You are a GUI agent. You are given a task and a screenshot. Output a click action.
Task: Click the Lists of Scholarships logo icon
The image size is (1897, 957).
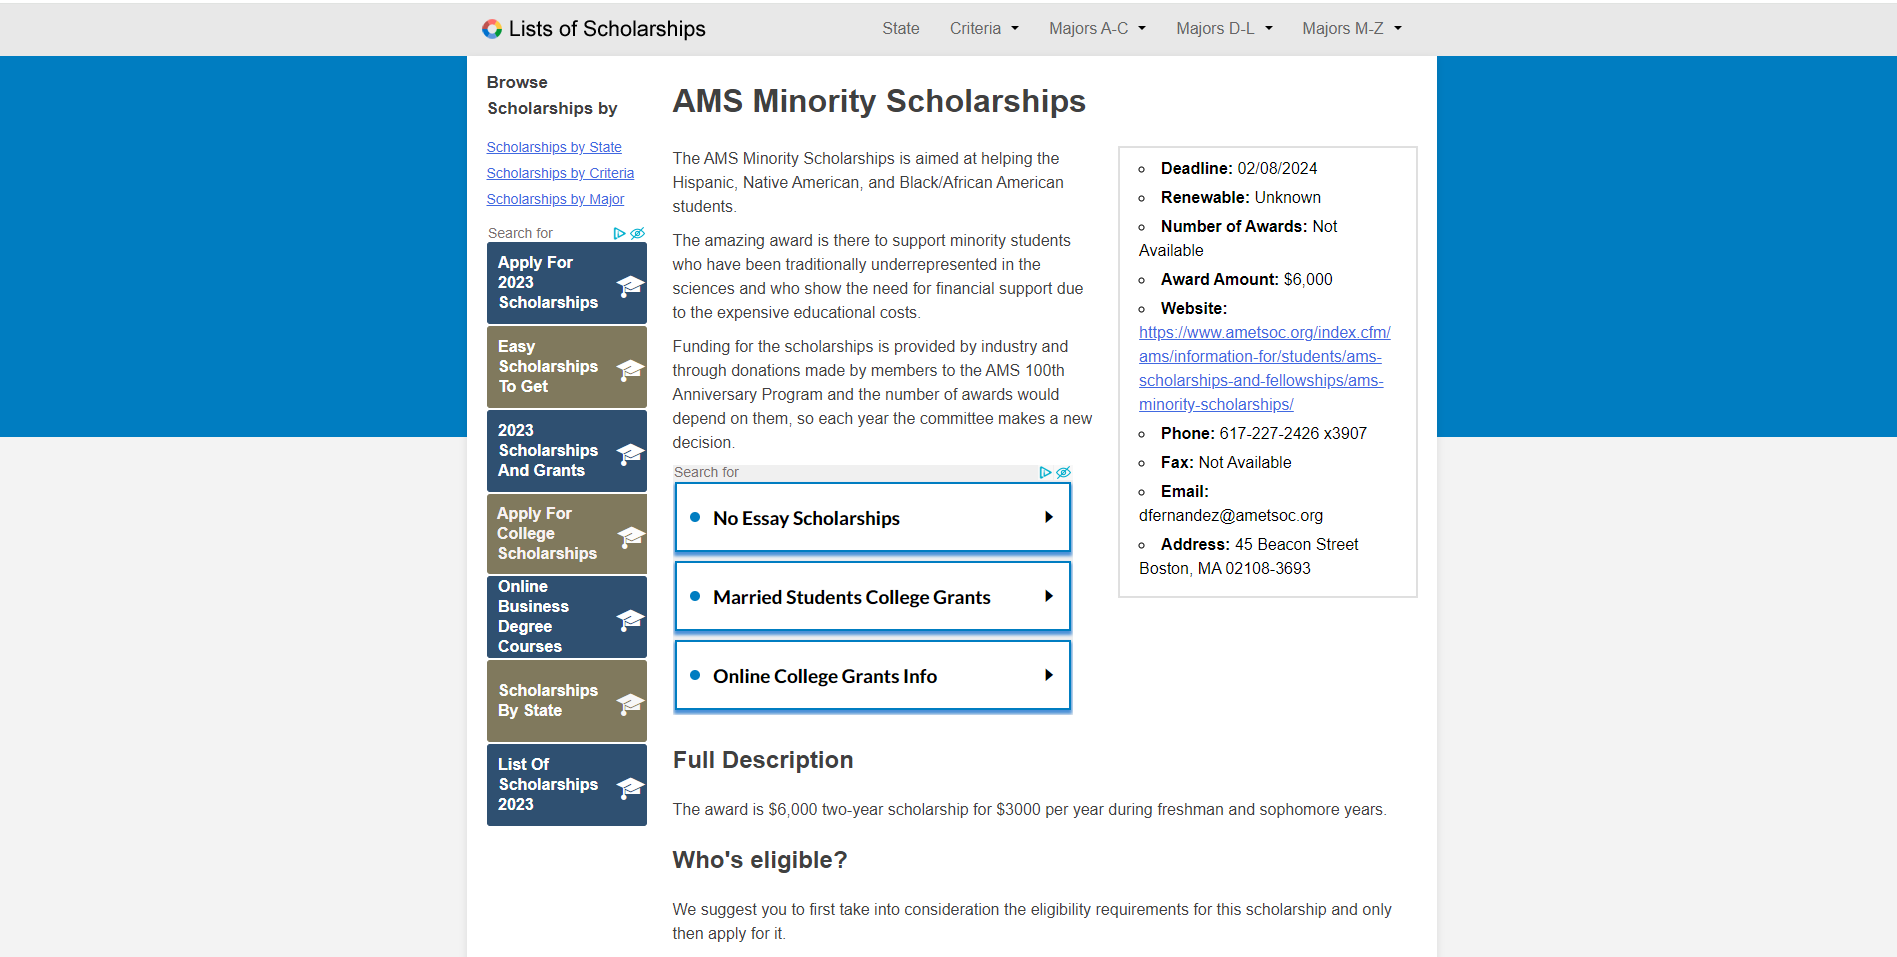tap(491, 29)
